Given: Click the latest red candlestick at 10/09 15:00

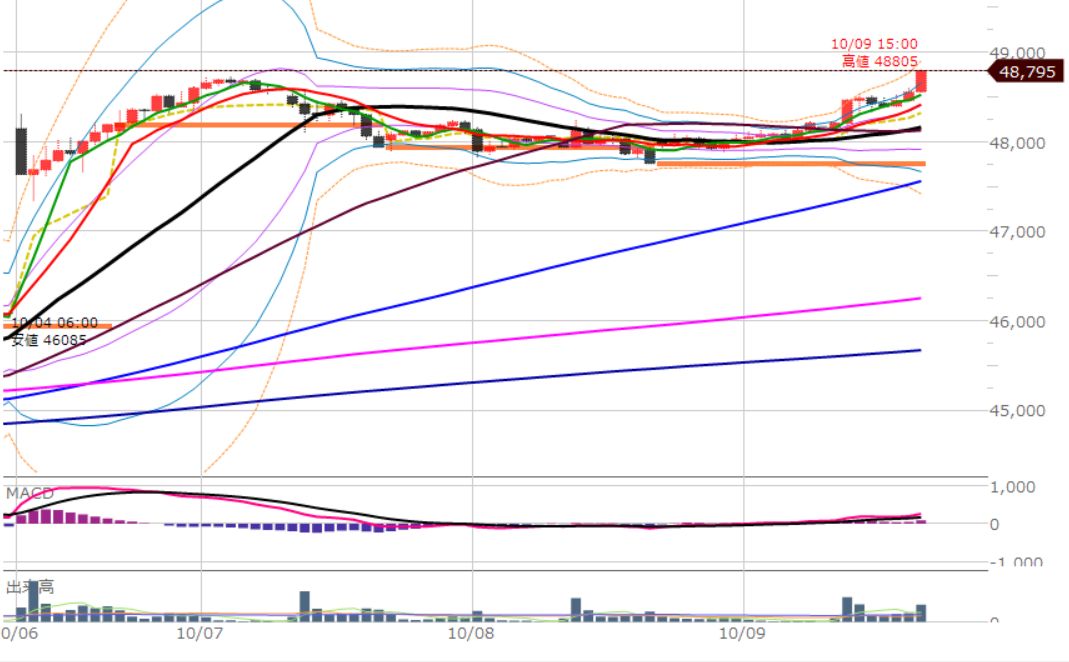Looking at the screenshot, I should (x=921, y=81).
